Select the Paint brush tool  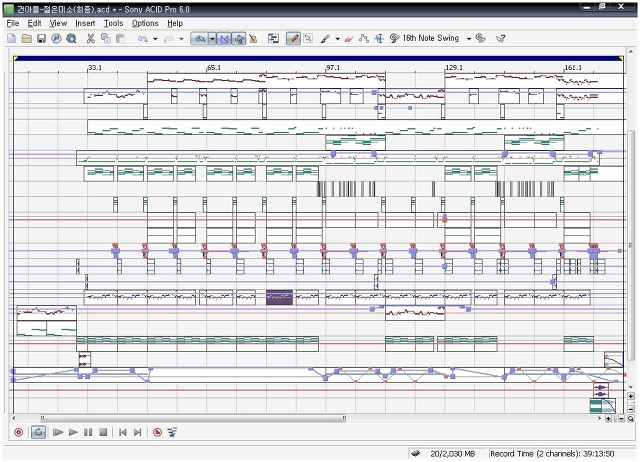[x=325, y=38]
